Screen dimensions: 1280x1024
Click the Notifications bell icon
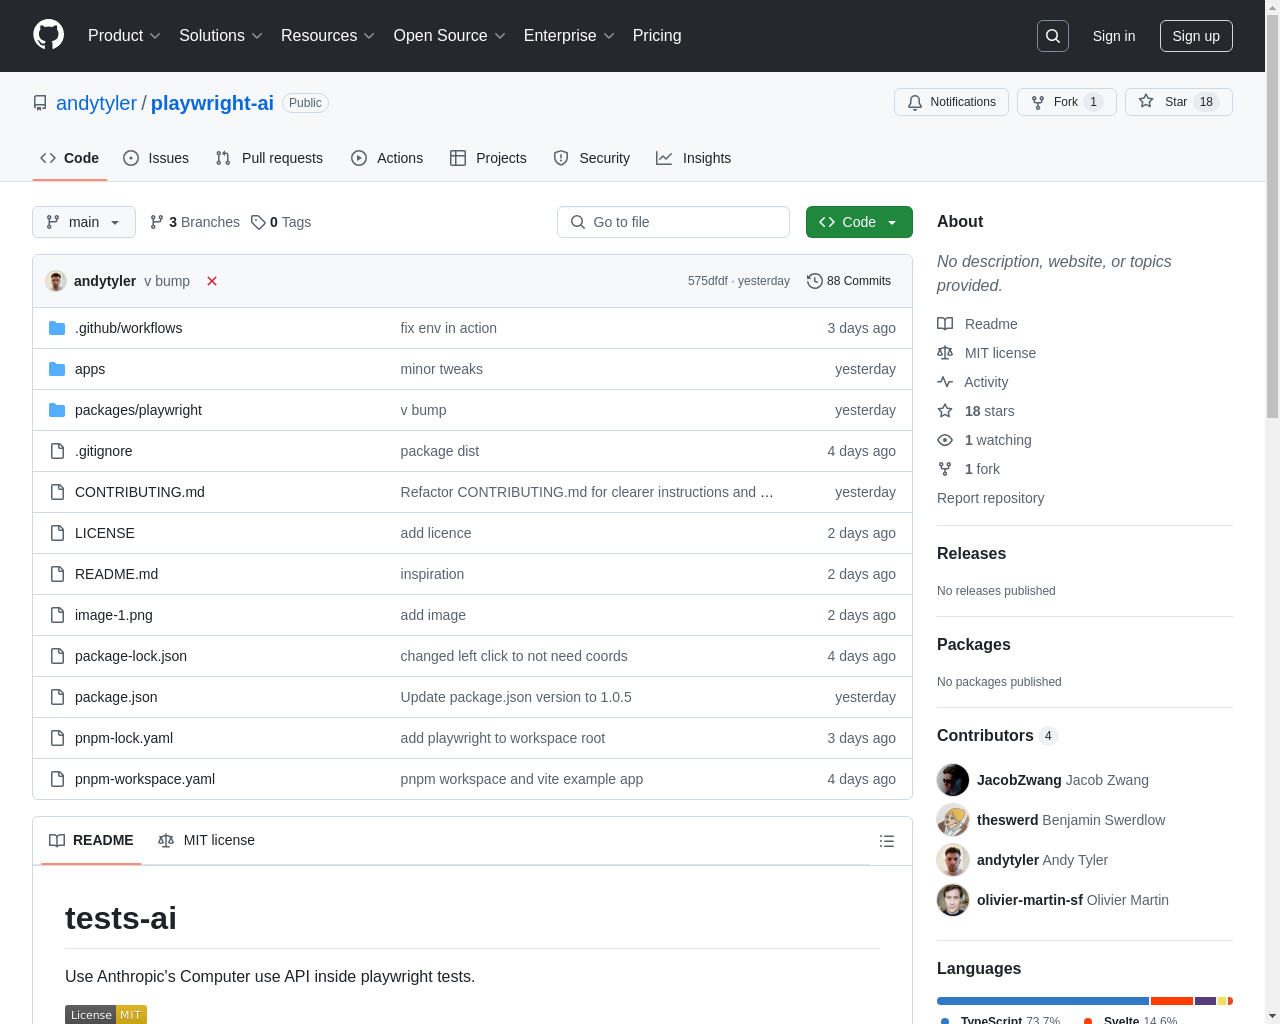tap(915, 102)
